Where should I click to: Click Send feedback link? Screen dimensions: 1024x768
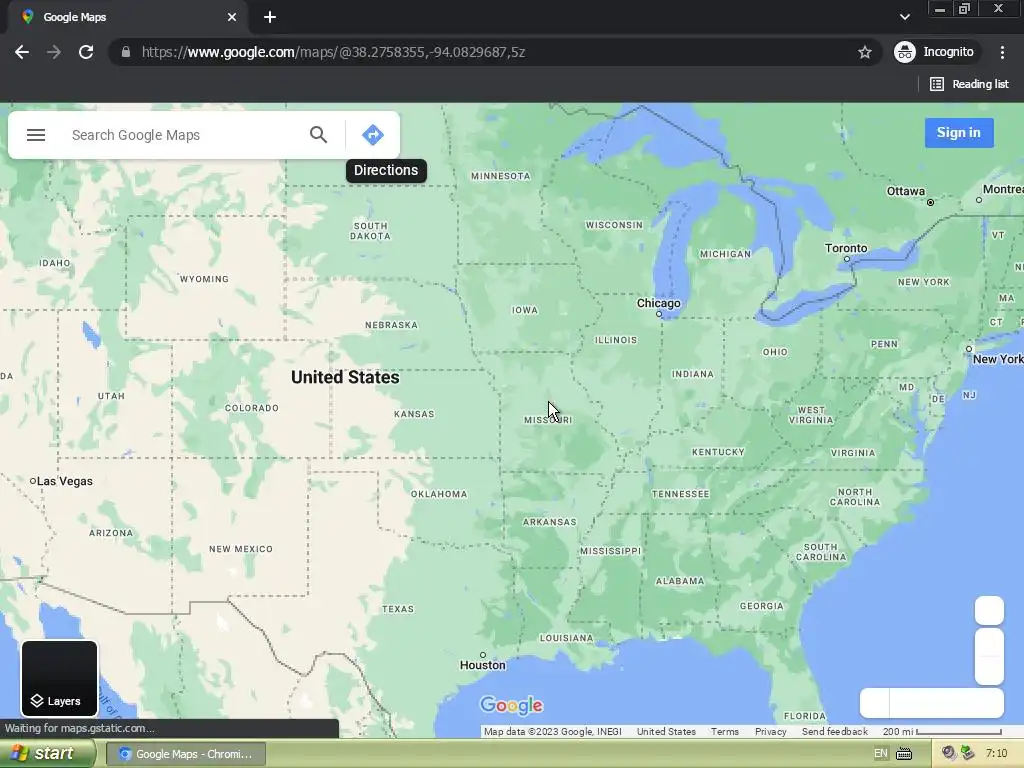point(835,731)
